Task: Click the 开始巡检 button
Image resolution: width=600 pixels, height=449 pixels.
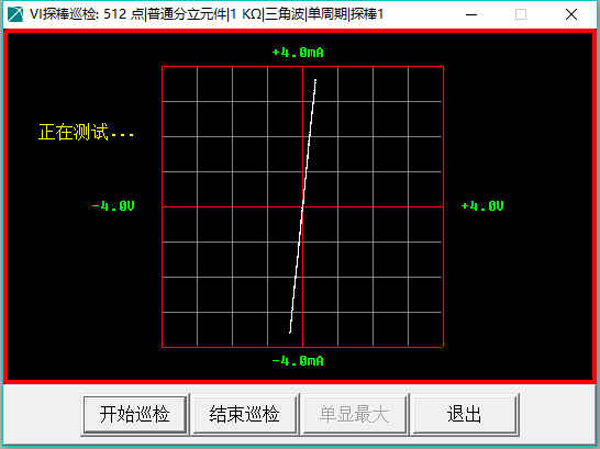Action: point(135,415)
